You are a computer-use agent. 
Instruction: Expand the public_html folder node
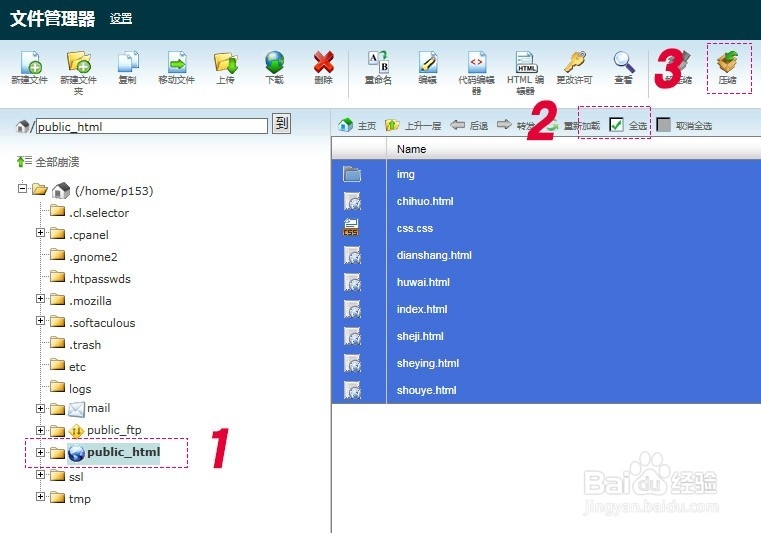coord(40,452)
